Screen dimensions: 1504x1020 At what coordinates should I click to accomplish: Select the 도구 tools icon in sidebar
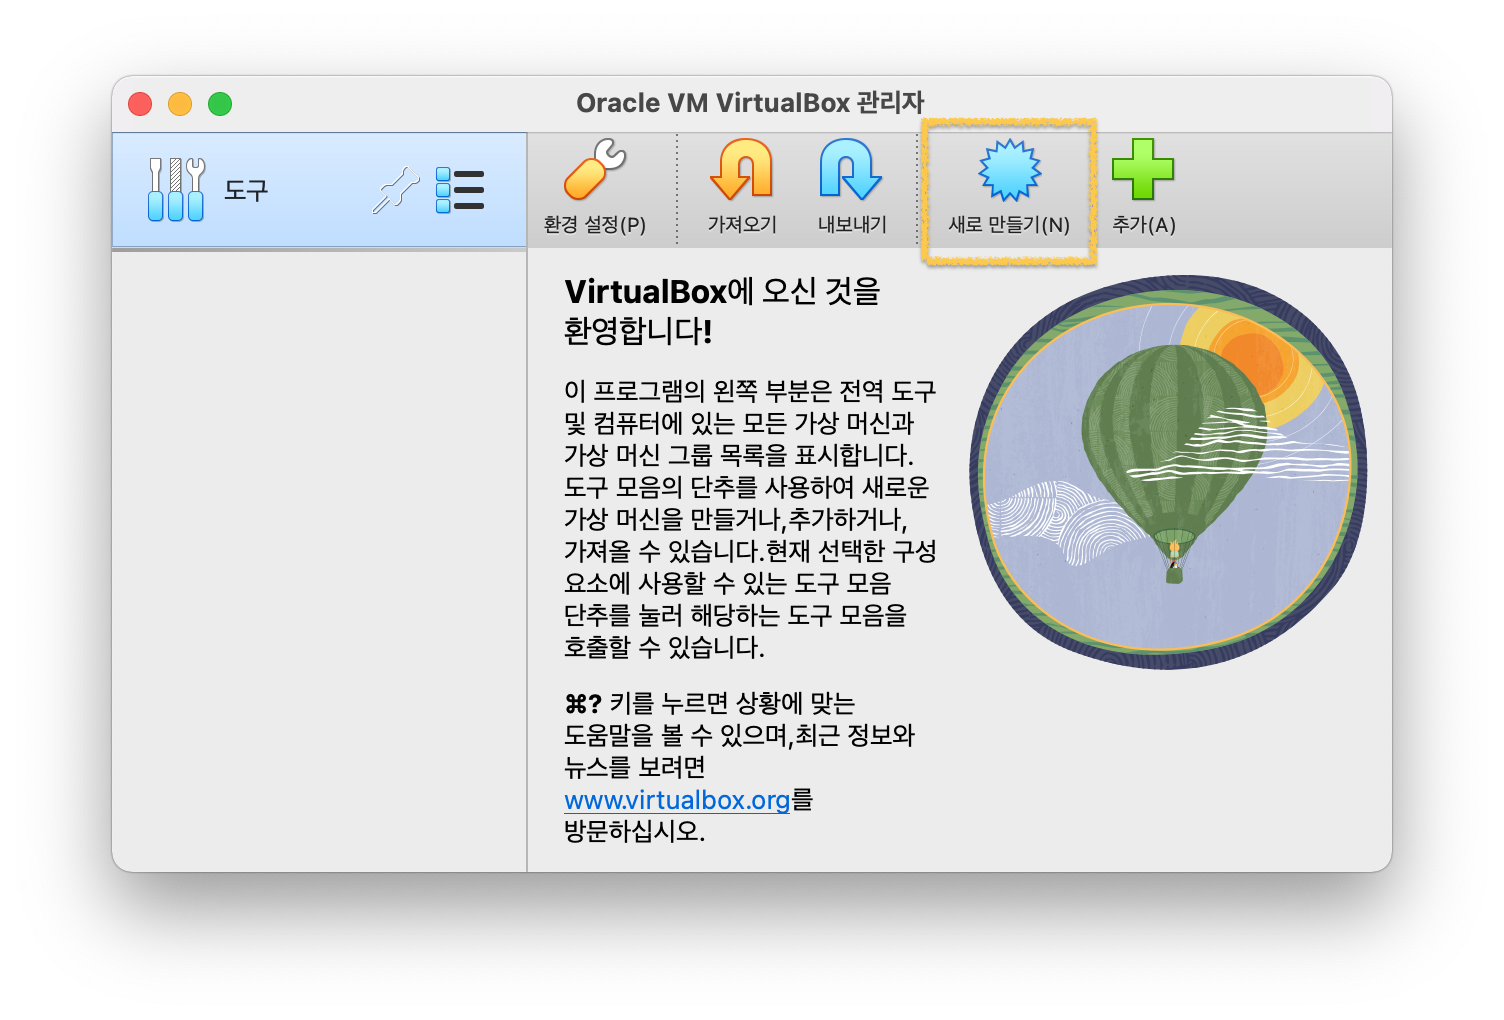pyautogui.click(x=176, y=189)
